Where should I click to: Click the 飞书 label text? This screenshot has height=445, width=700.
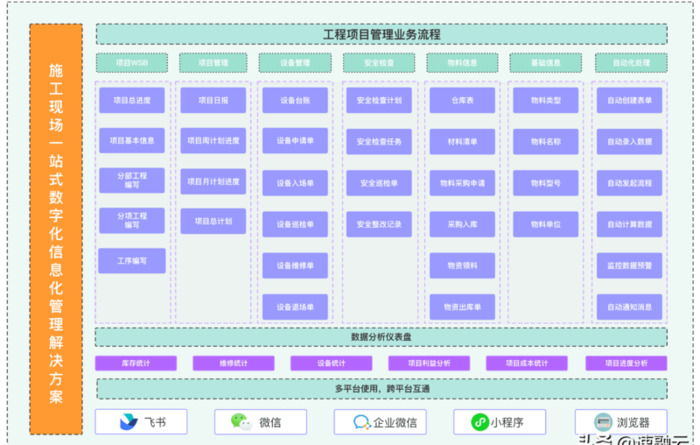click(x=155, y=422)
